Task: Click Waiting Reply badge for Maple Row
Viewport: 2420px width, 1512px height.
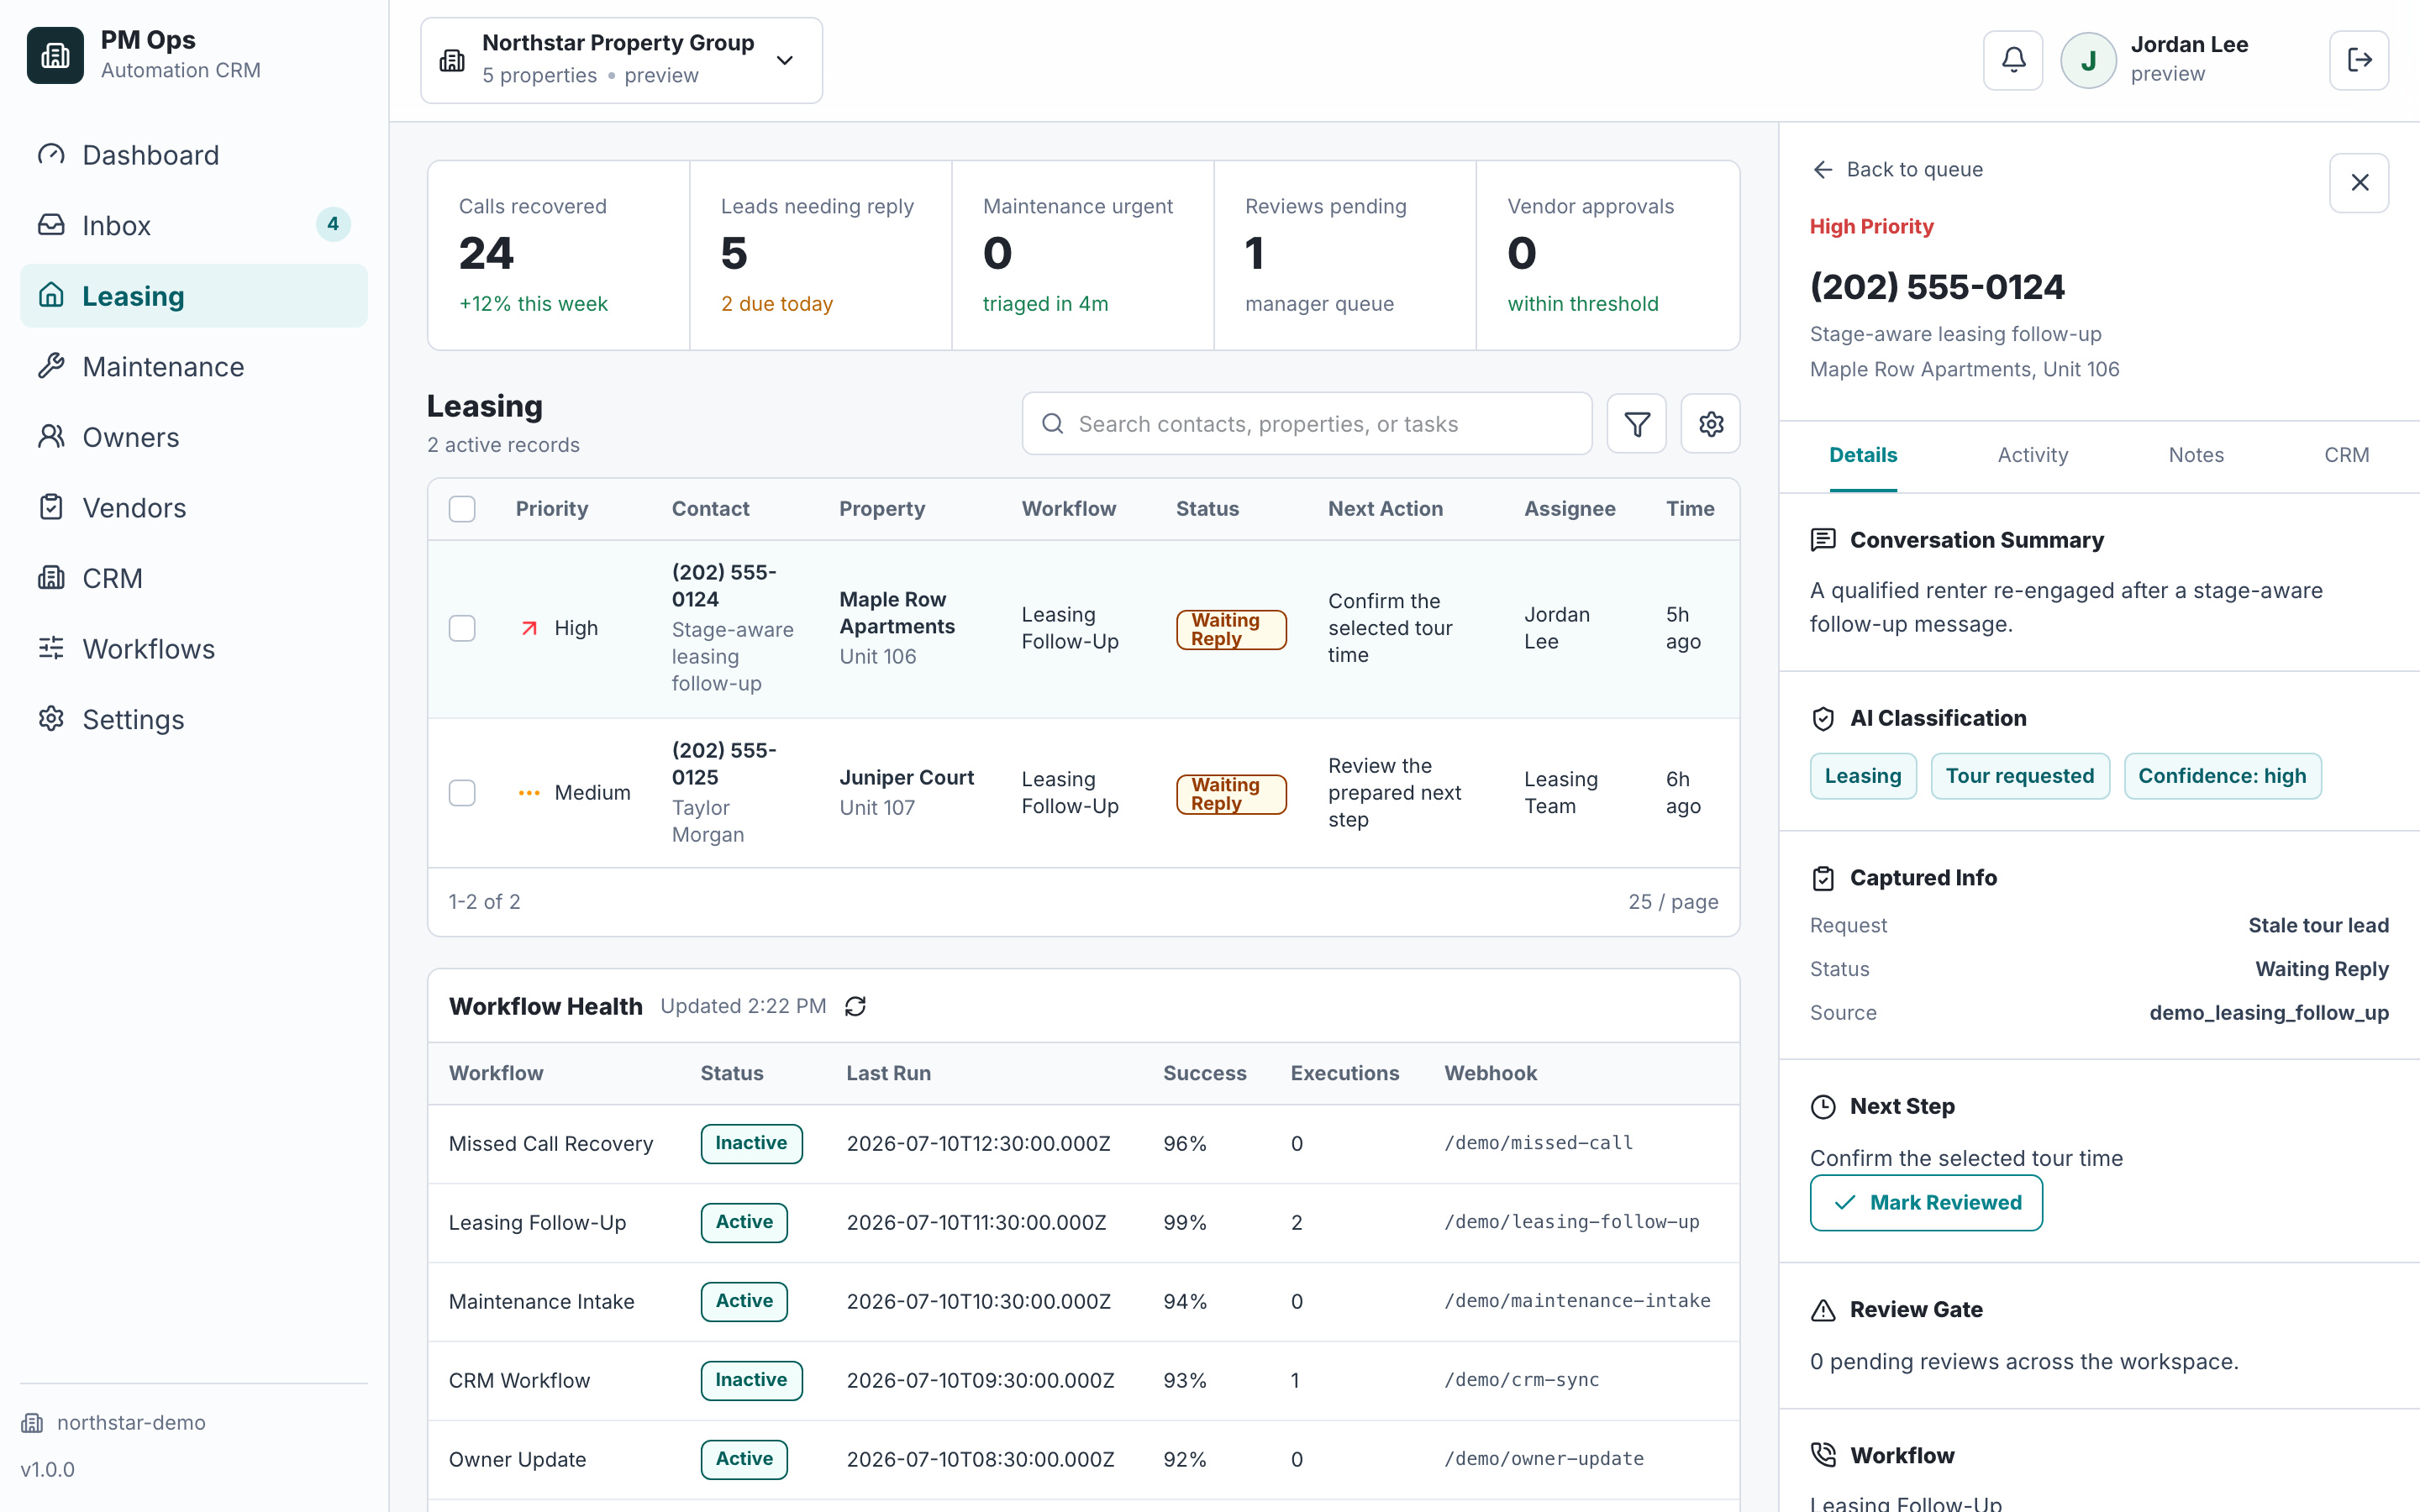Action: tap(1231, 629)
